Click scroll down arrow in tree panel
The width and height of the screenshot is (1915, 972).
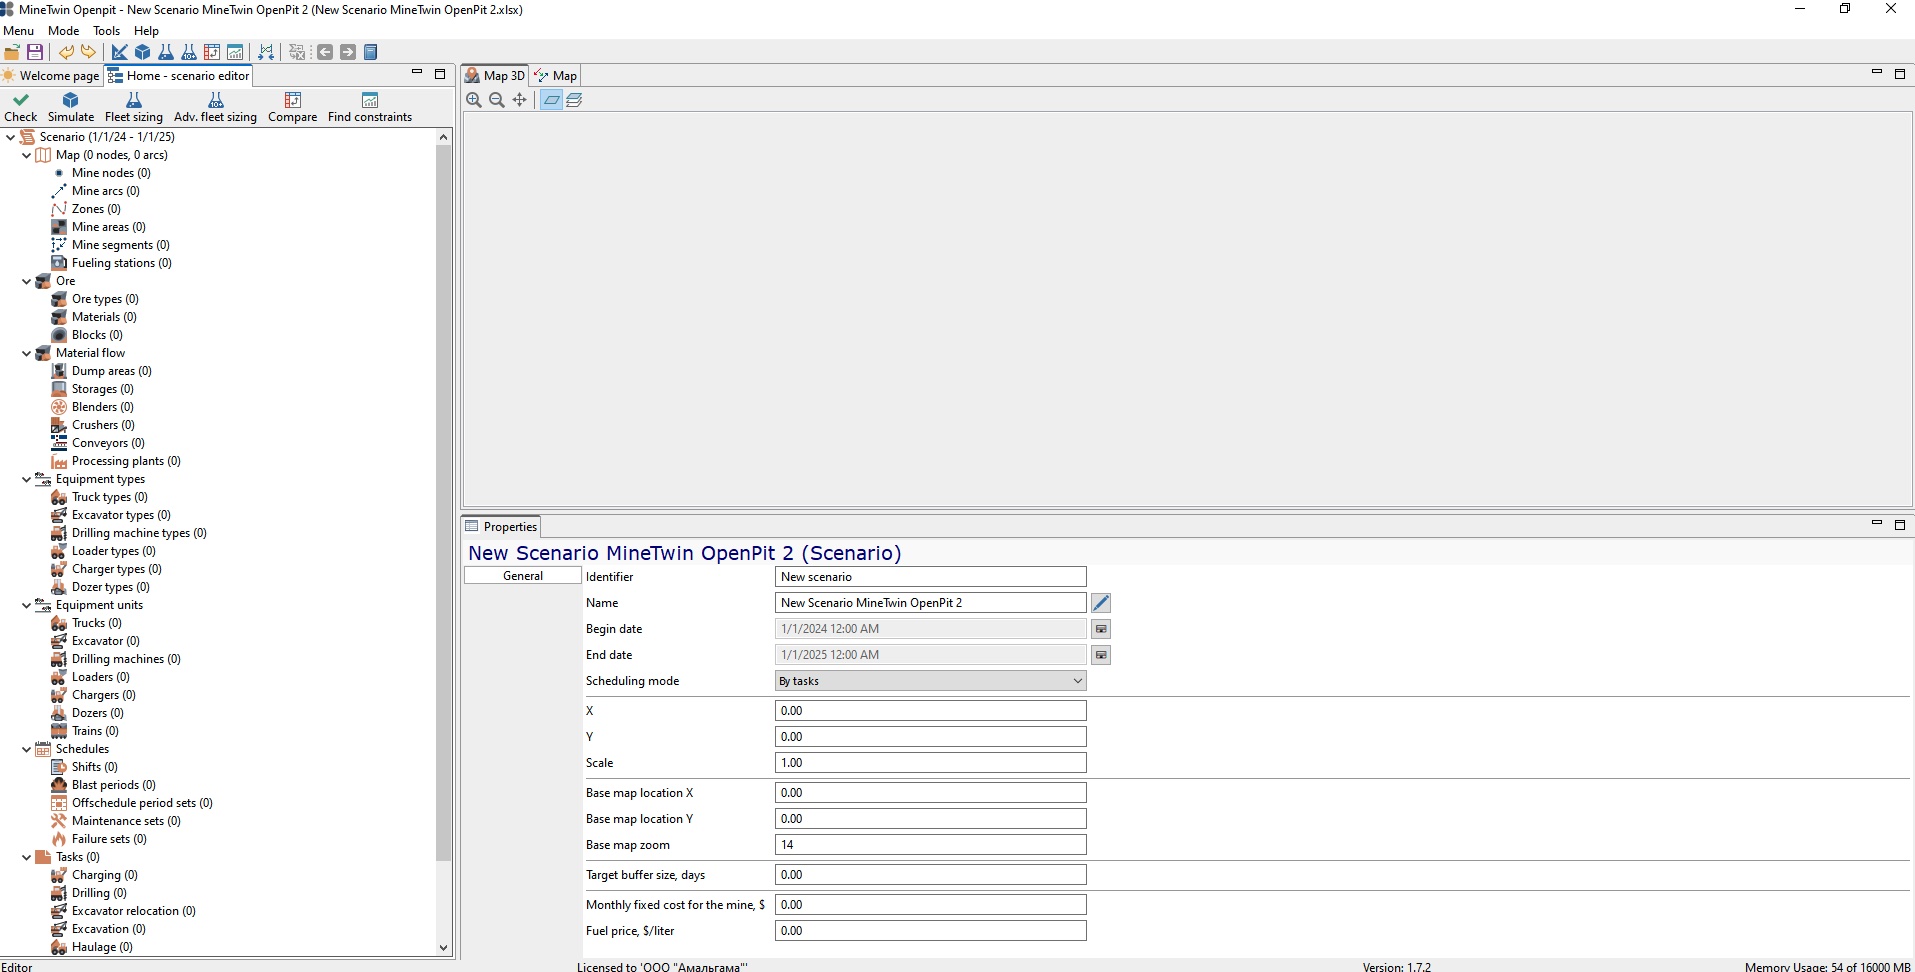444,948
